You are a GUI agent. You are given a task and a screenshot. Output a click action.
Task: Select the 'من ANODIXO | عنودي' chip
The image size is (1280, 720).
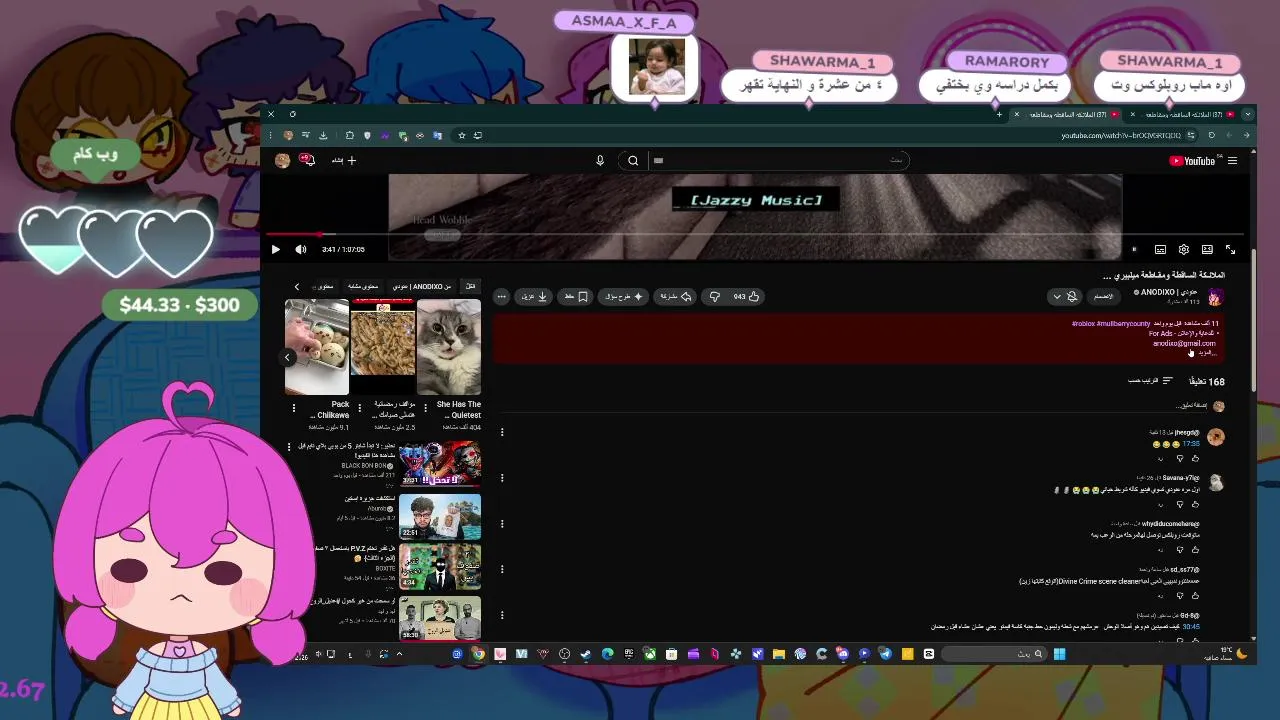coord(421,286)
